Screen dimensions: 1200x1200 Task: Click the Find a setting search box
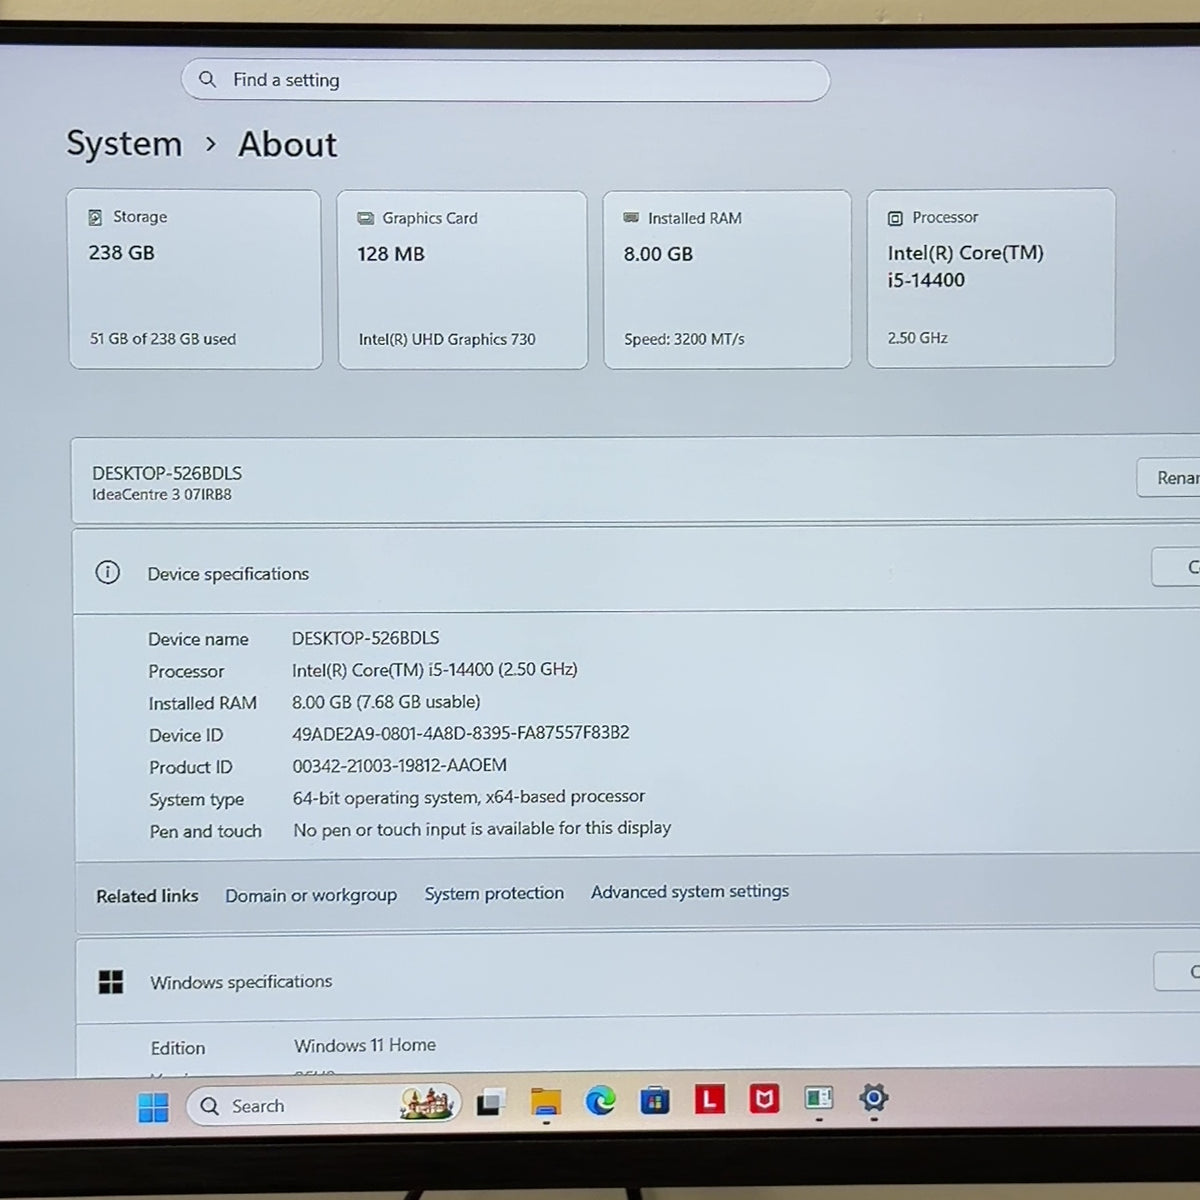505,80
